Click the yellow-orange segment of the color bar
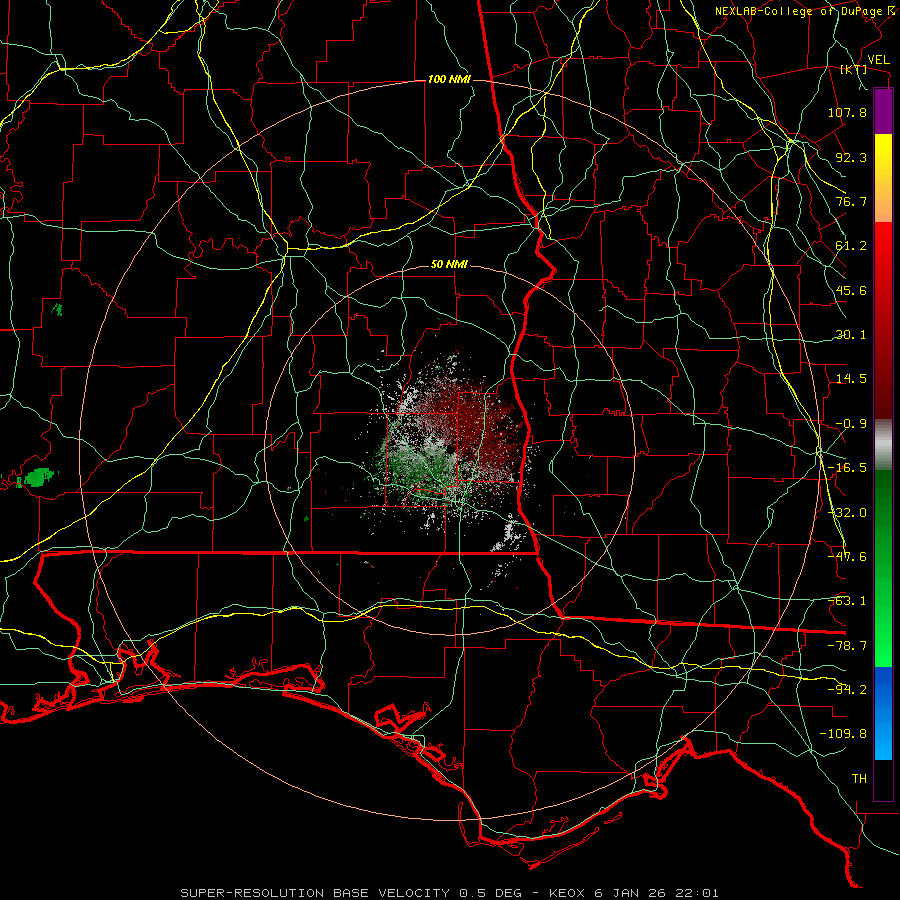The height and width of the screenshot is (900, 900). [x=883, y=178]
